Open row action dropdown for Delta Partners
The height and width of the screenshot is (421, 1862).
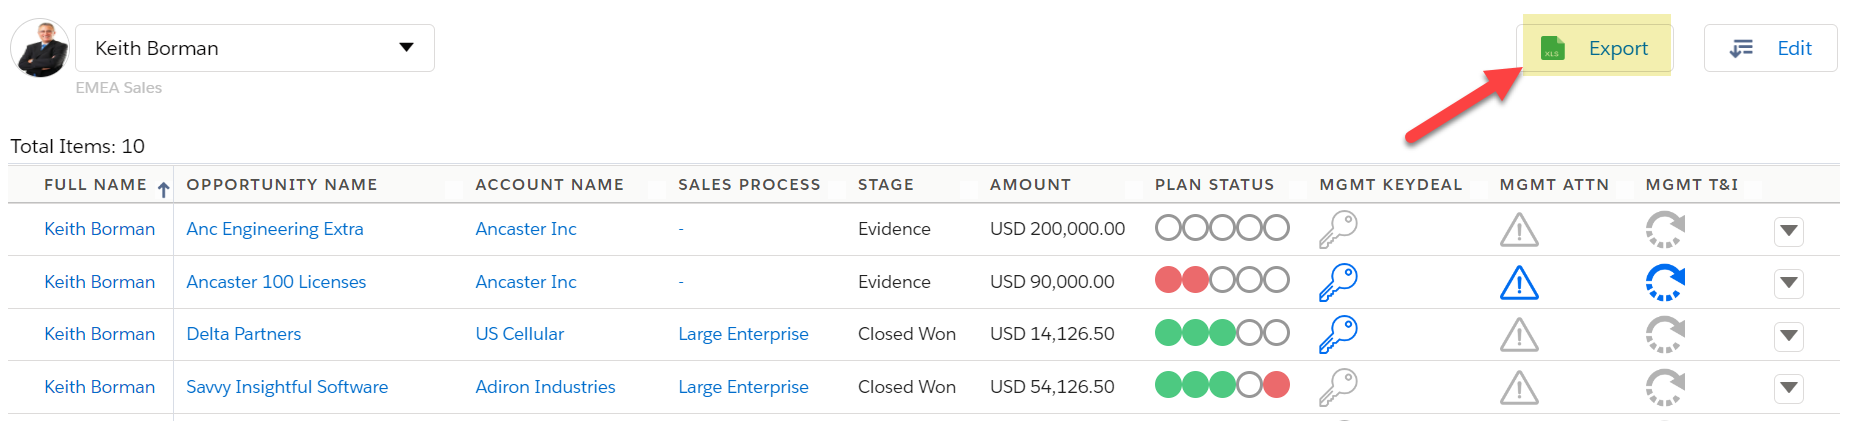coord(1789,336)
